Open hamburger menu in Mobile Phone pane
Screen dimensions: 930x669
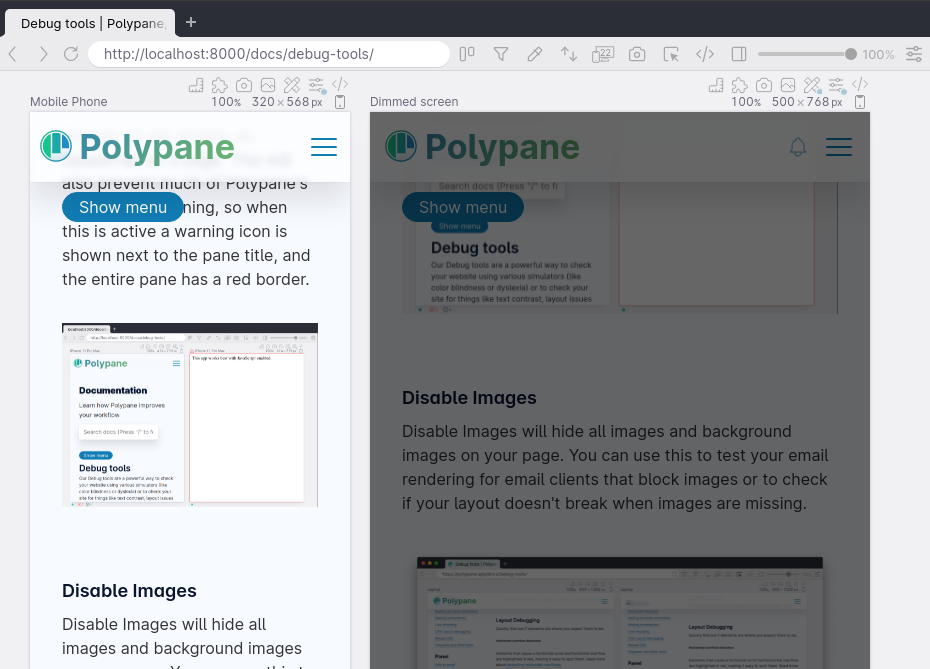point(324,146)
